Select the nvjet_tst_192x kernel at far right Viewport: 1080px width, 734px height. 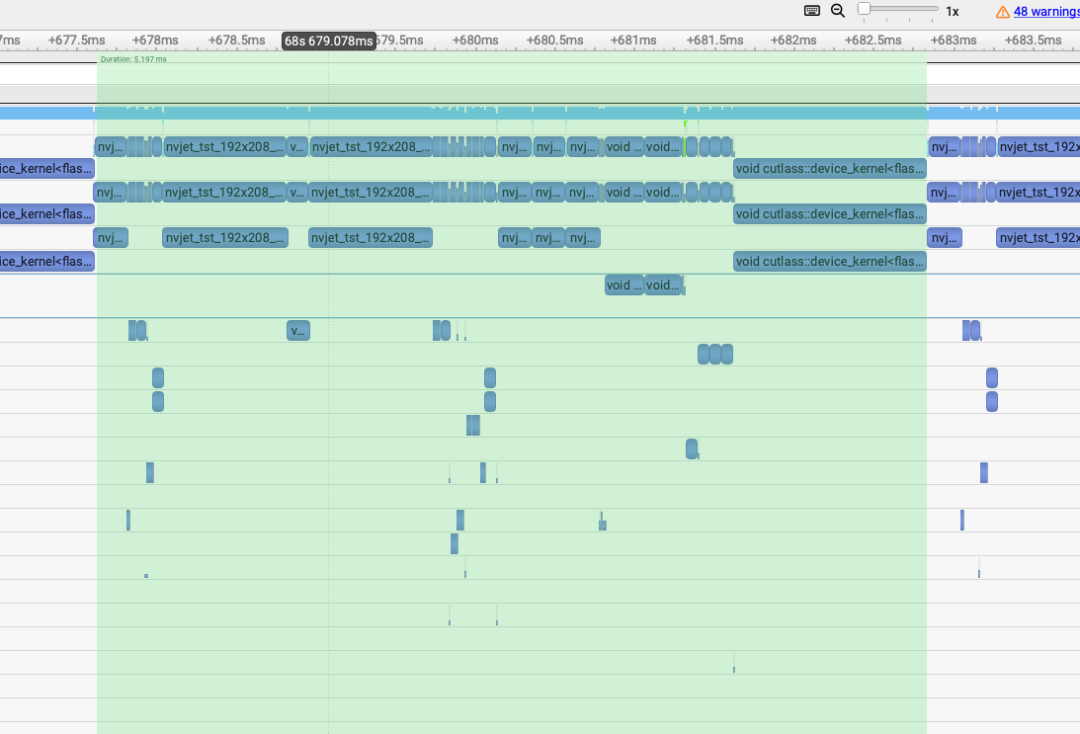pyautogui.click(x=1038, y=147)
